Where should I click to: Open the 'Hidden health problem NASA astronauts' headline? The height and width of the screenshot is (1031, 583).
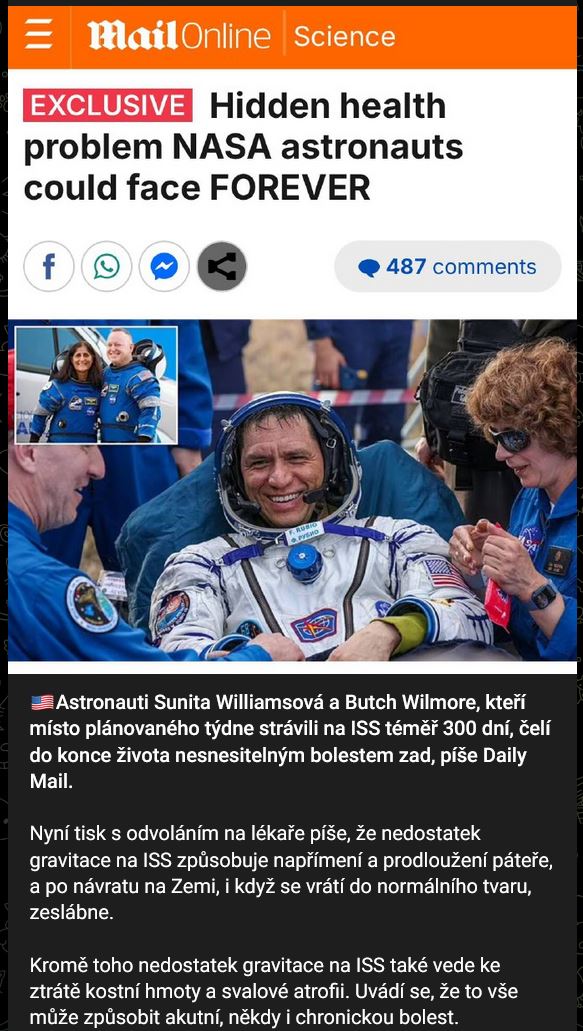click(243, 147)
